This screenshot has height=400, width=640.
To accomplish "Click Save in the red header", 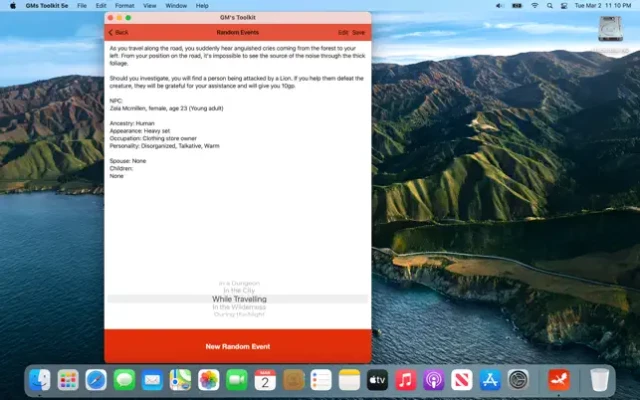I will (x=358, y=32).
